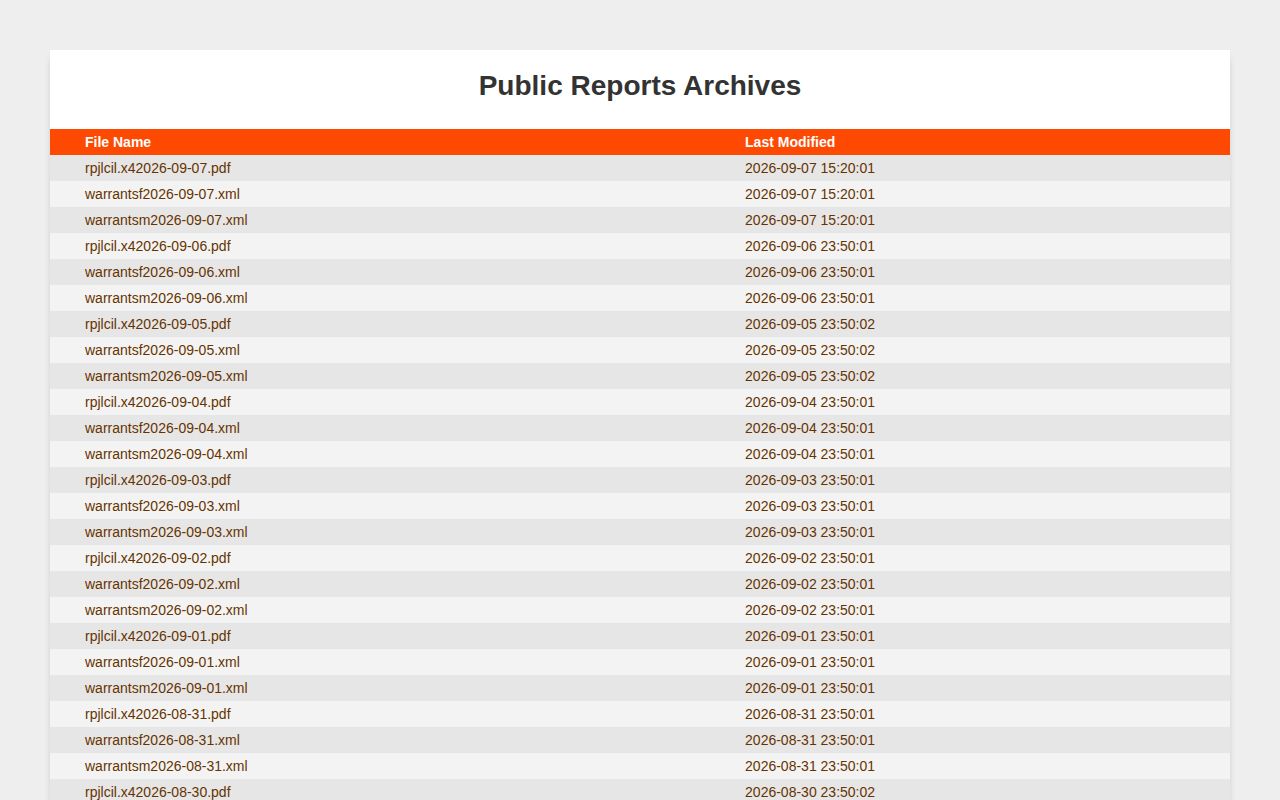Open warrantsm2026-09-02.xml link
Image resolution: width=1280 pixels, height=800 pixels.
click(x=166, y=610)
